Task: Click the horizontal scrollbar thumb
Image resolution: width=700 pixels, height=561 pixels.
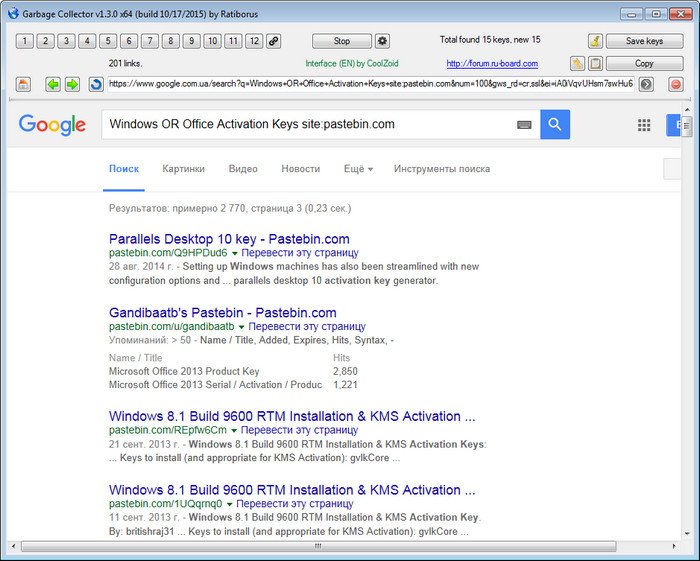Action: click(318, 546)
